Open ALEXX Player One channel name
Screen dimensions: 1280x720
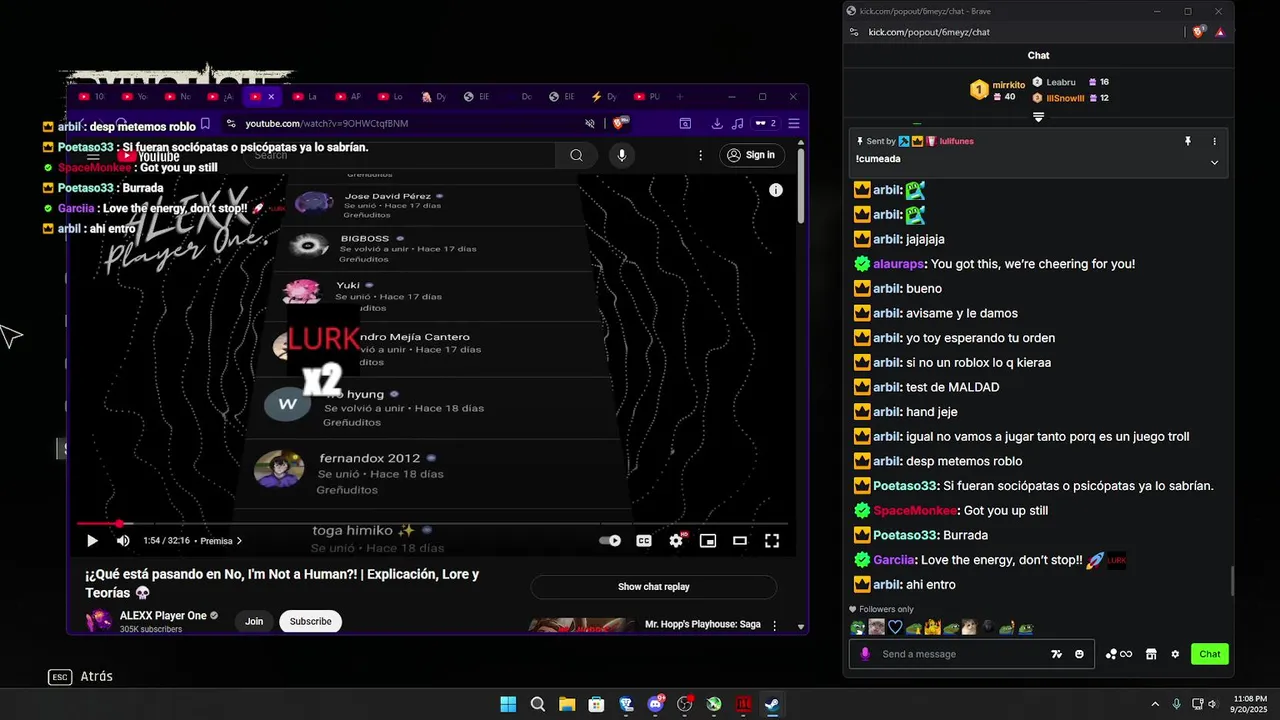[x=163, y=616]
